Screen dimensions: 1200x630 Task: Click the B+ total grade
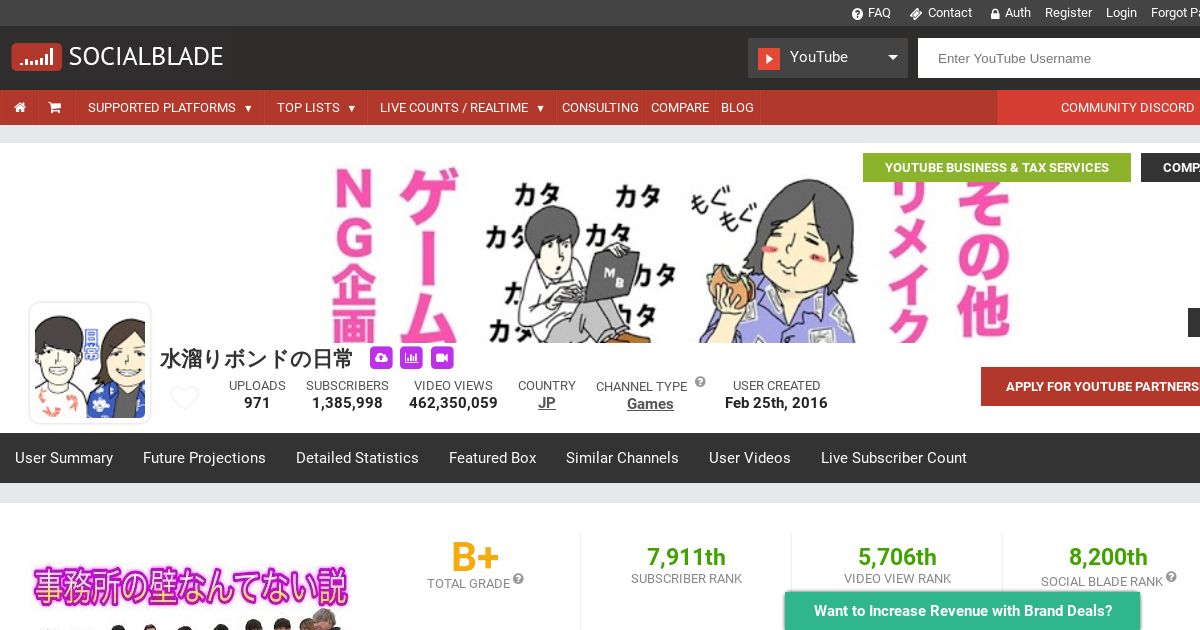(475, 557)
